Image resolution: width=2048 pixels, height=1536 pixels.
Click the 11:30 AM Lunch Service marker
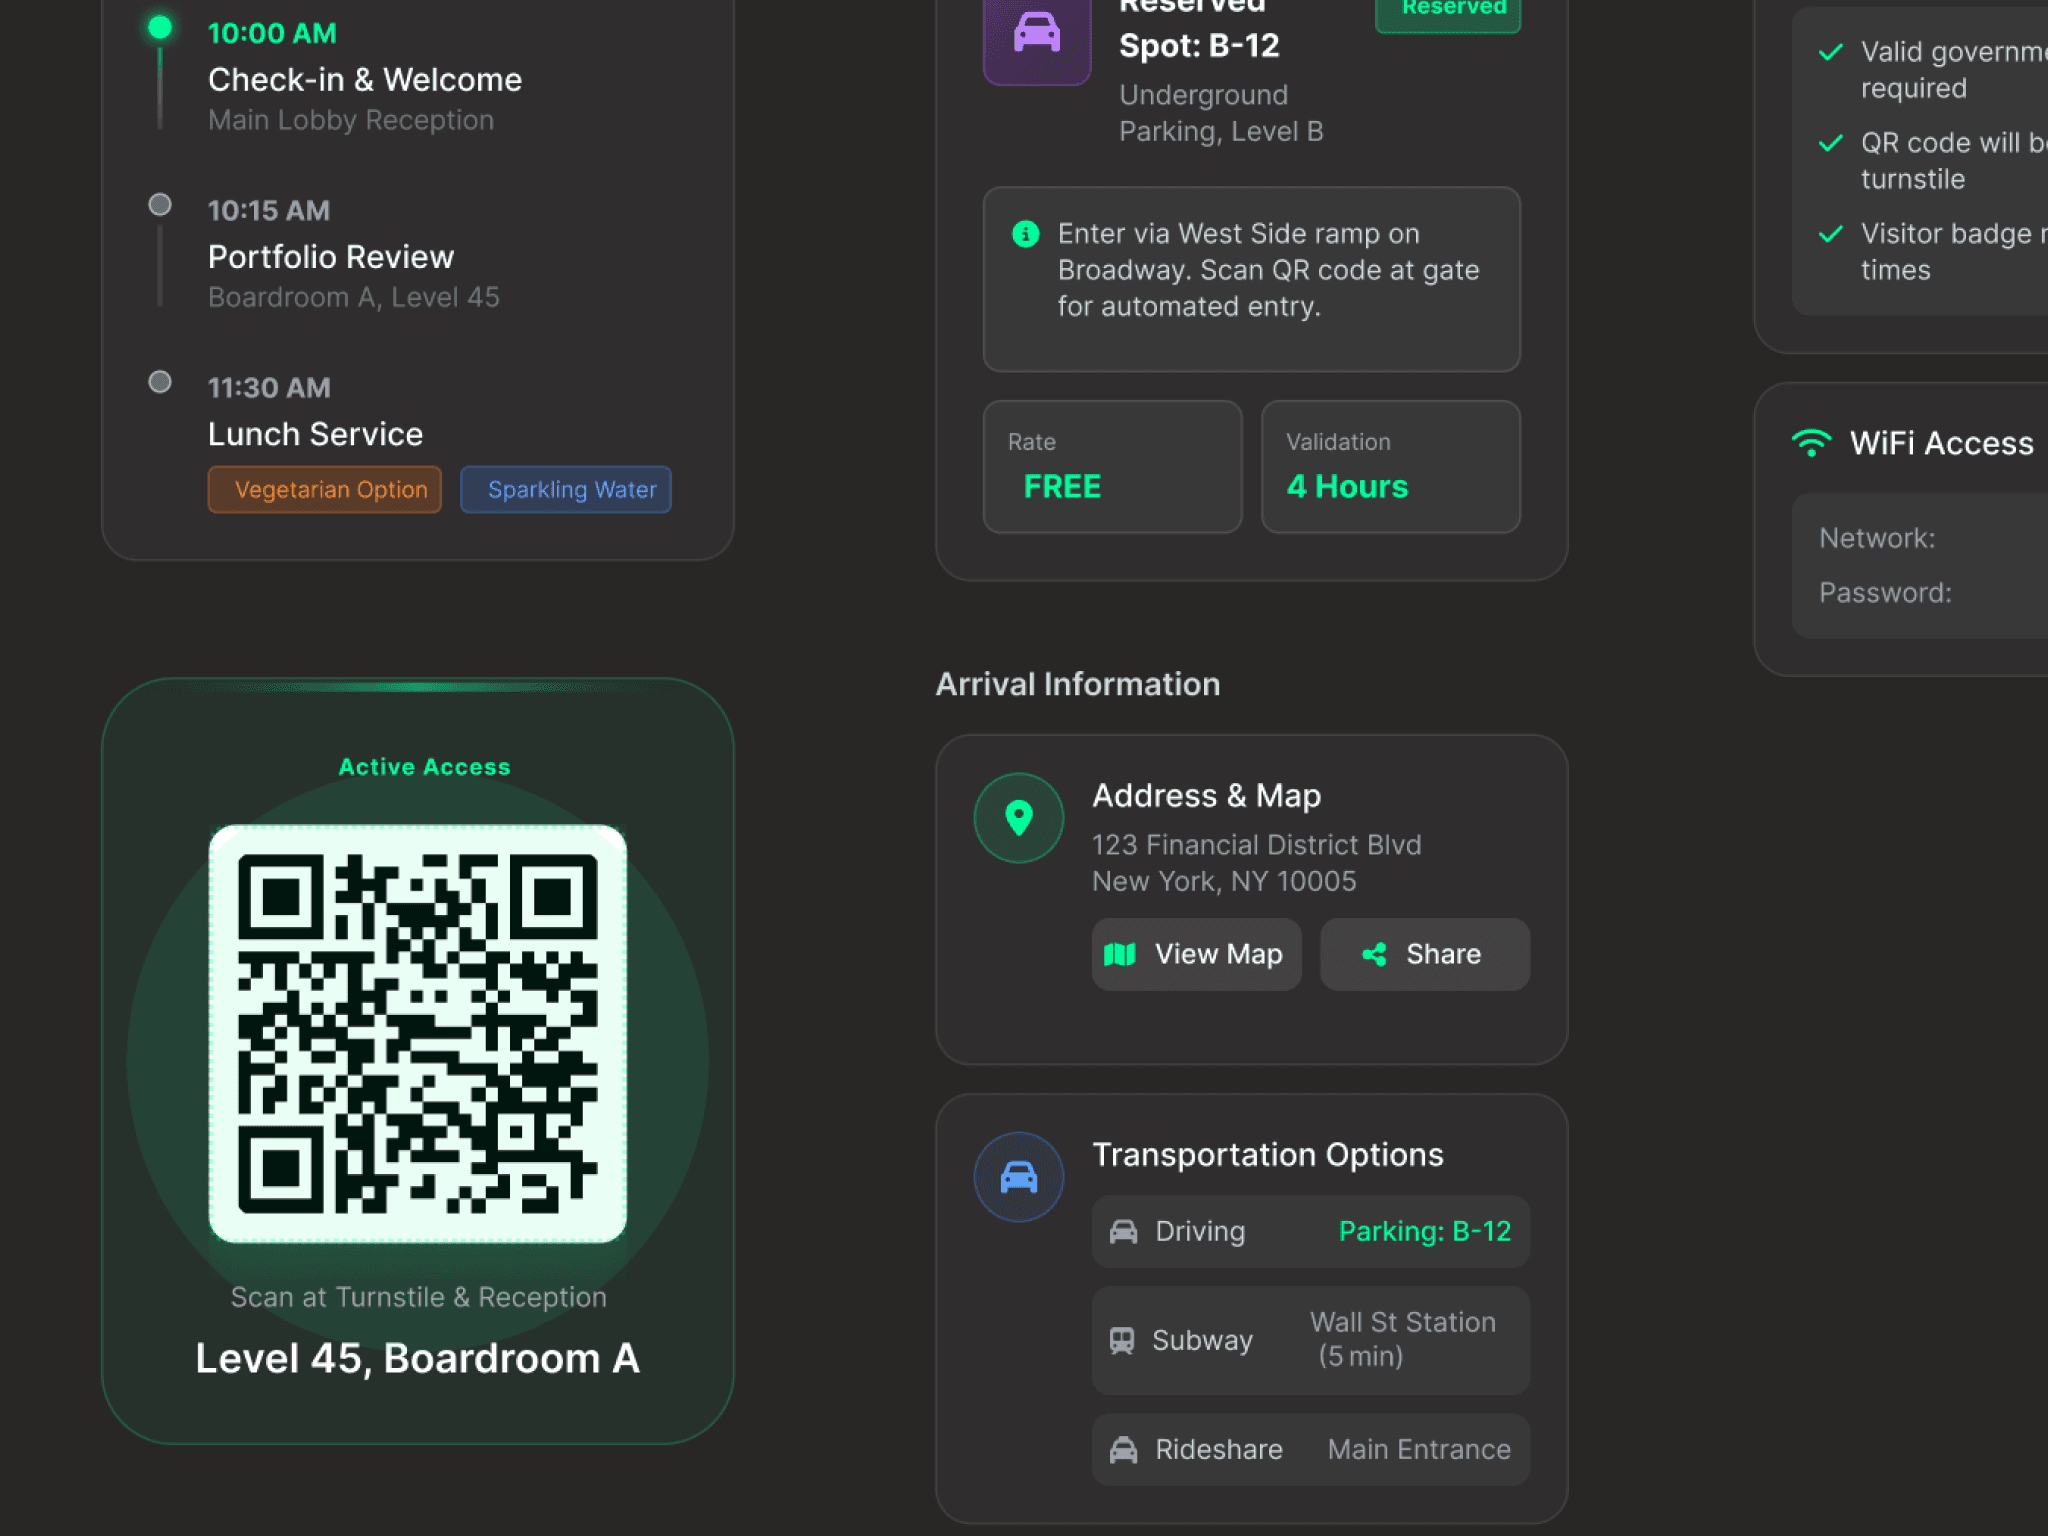160,382
